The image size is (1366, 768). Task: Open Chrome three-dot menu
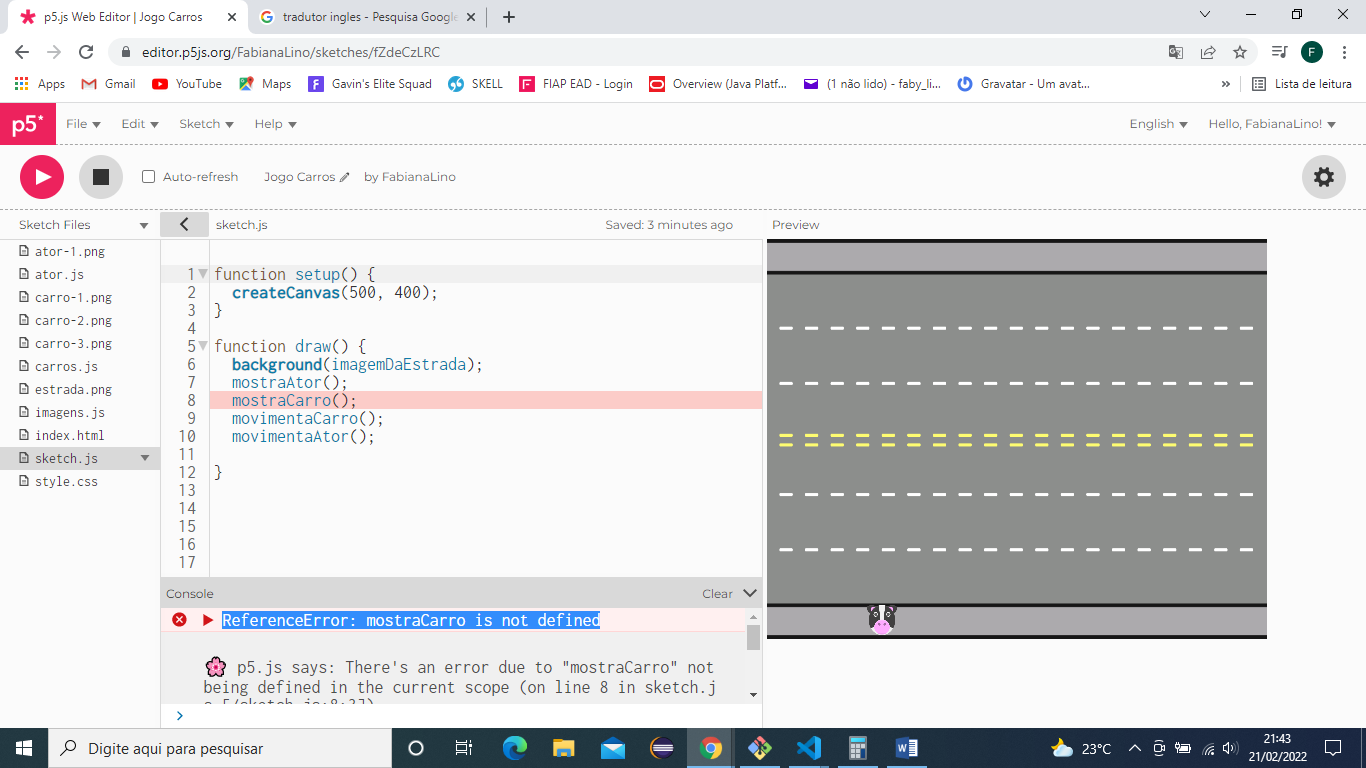click(x=1344, y=52)
